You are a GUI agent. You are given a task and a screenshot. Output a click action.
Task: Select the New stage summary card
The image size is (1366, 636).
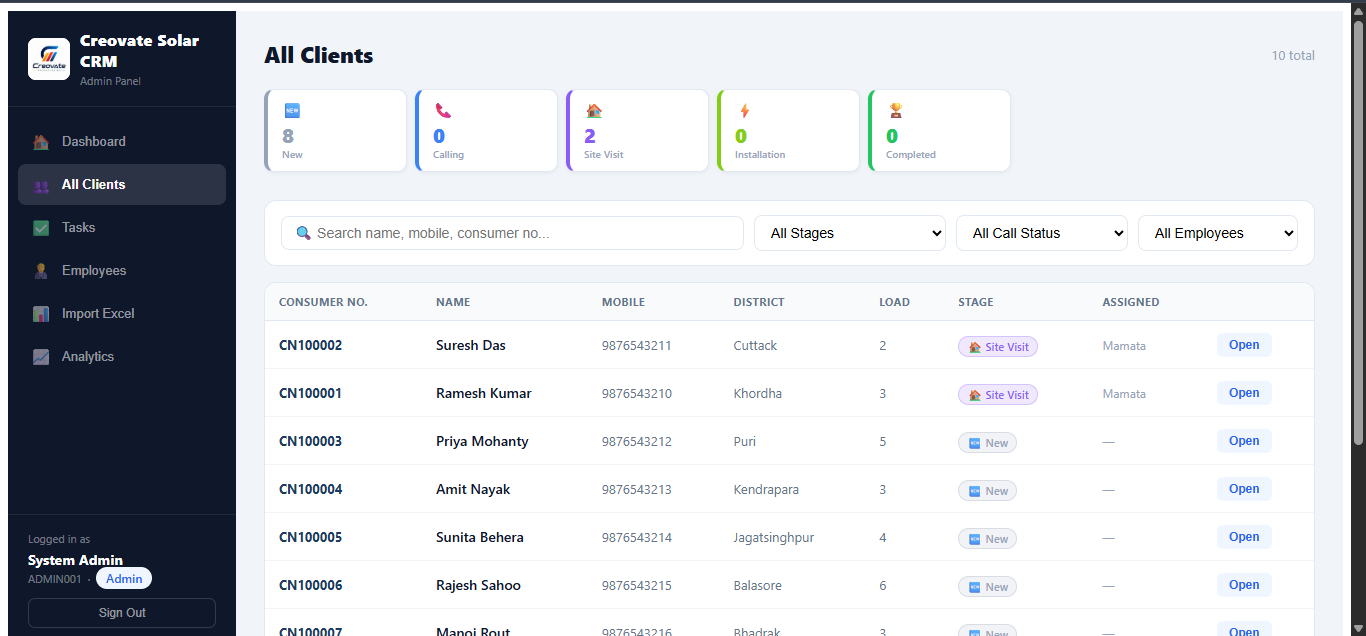click(336, 131)
